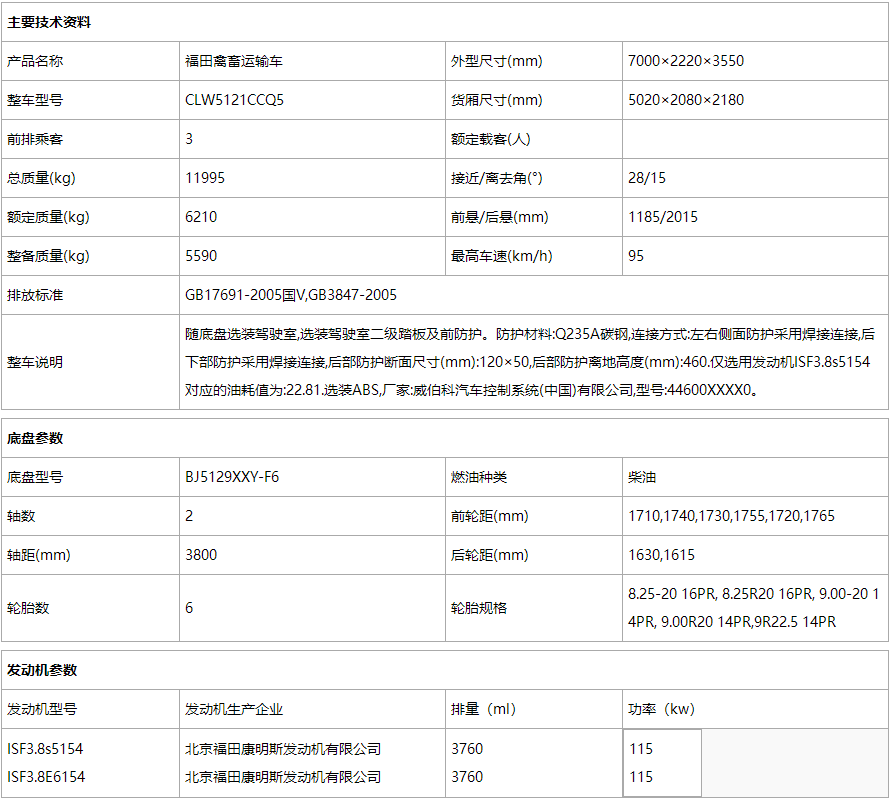Viewport: 890px width, 800px height.
Task: Click the 整车说明 paragraph starting 随底盘选装驾驶室
Action: (530, 362)
